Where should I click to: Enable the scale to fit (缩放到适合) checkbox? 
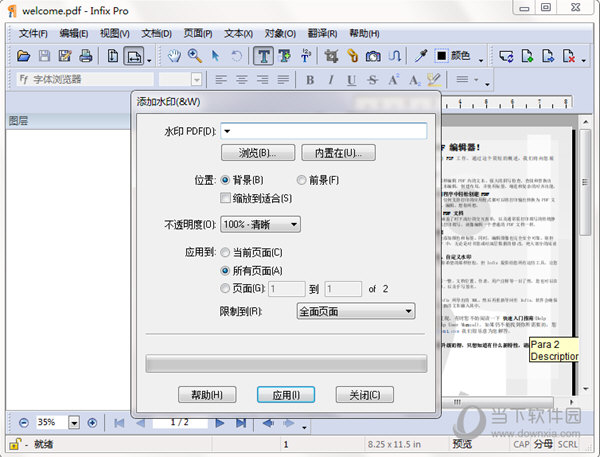click(225, 198)
